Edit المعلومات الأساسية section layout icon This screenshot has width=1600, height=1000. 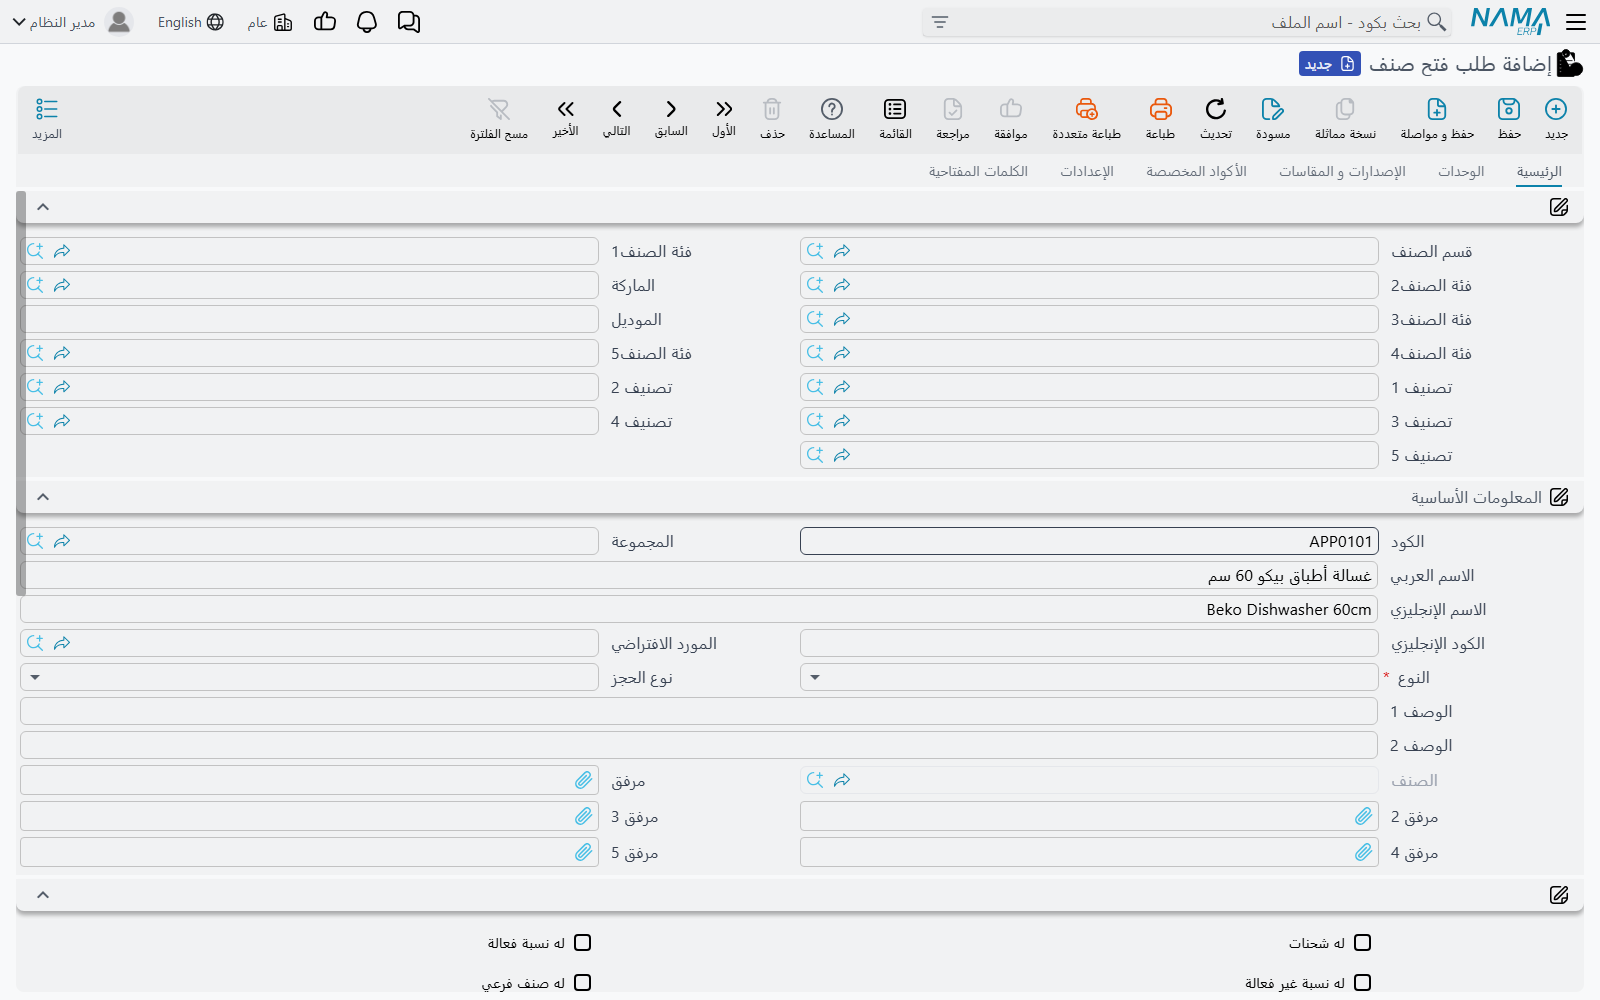click(1559, 497)
